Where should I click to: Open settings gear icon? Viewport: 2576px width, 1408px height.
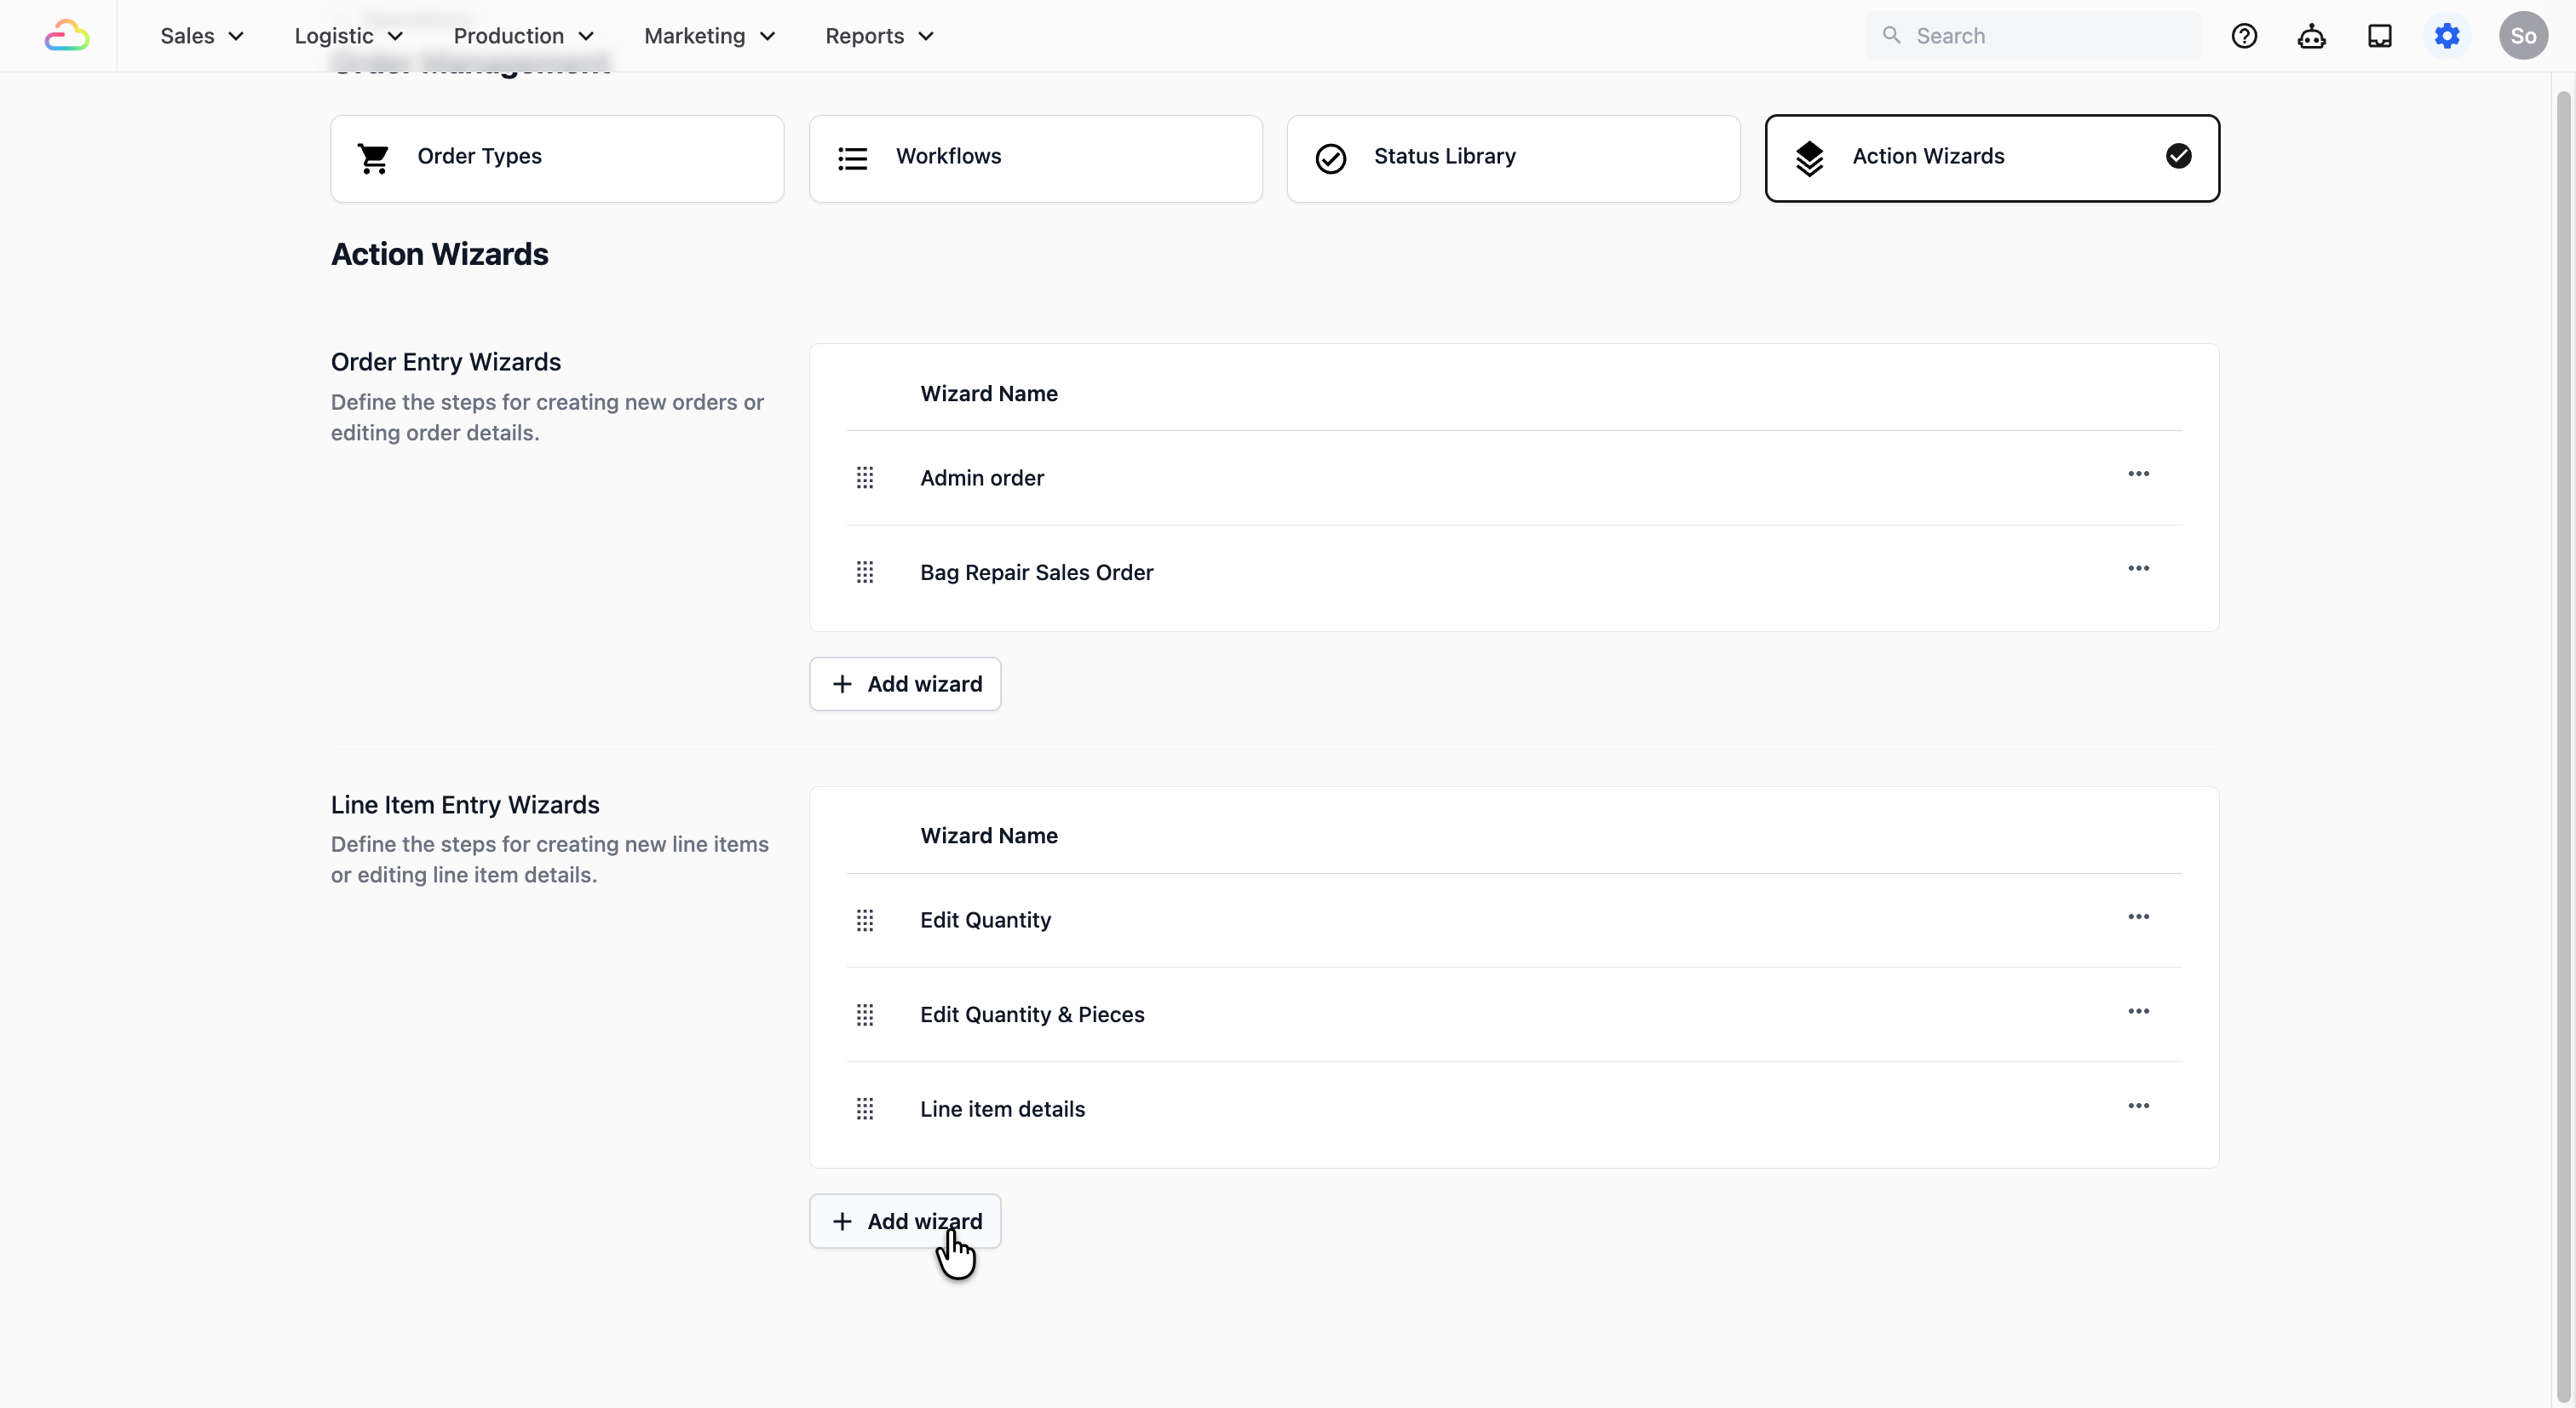click(x=2447, y=36)
